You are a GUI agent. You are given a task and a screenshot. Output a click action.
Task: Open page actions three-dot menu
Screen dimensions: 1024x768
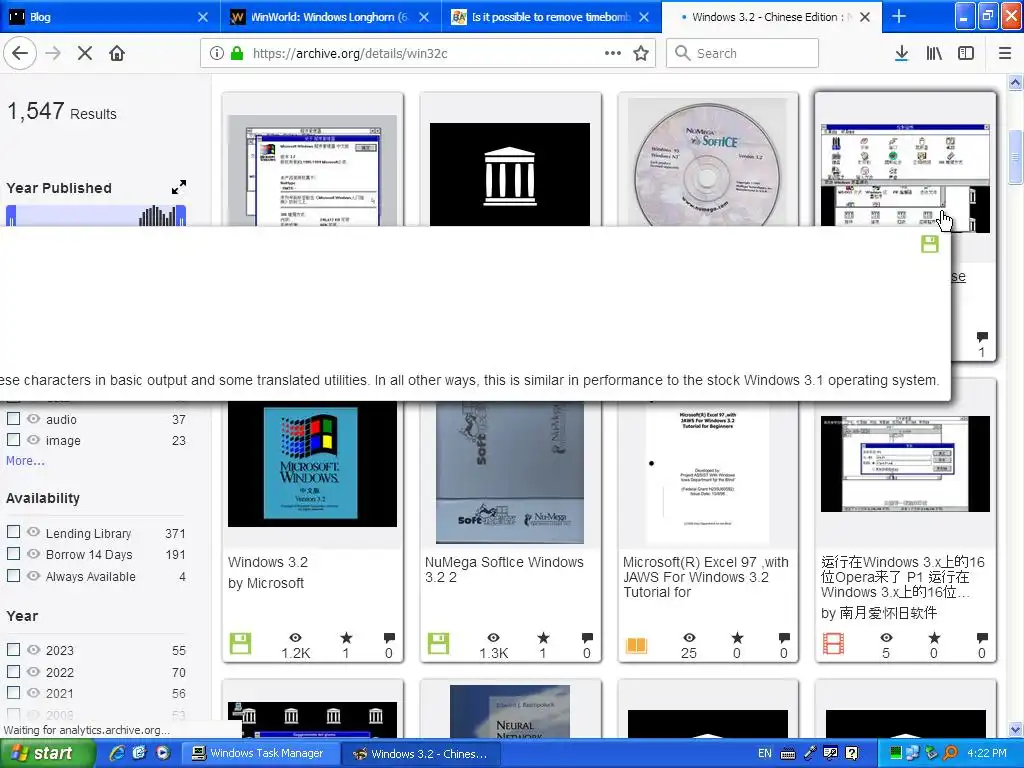click(613, 54)
